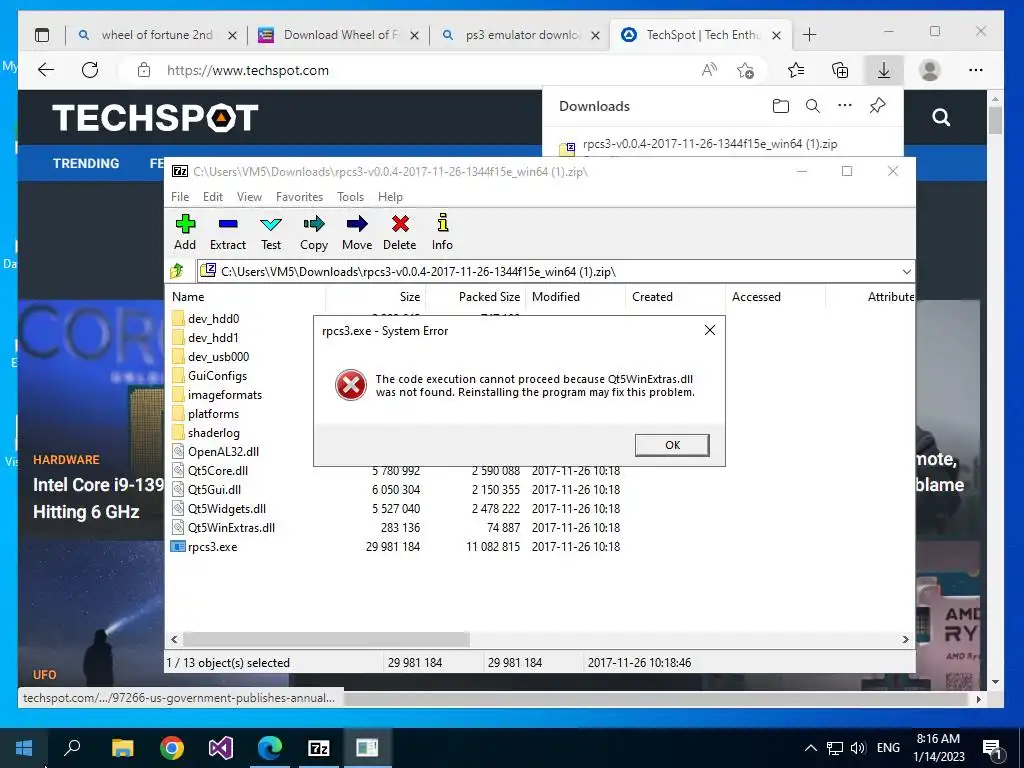Screen dimensions: 1024x768
Task: Close the rpcs3.exe System Error dialog
Action: tap(710, 330)
